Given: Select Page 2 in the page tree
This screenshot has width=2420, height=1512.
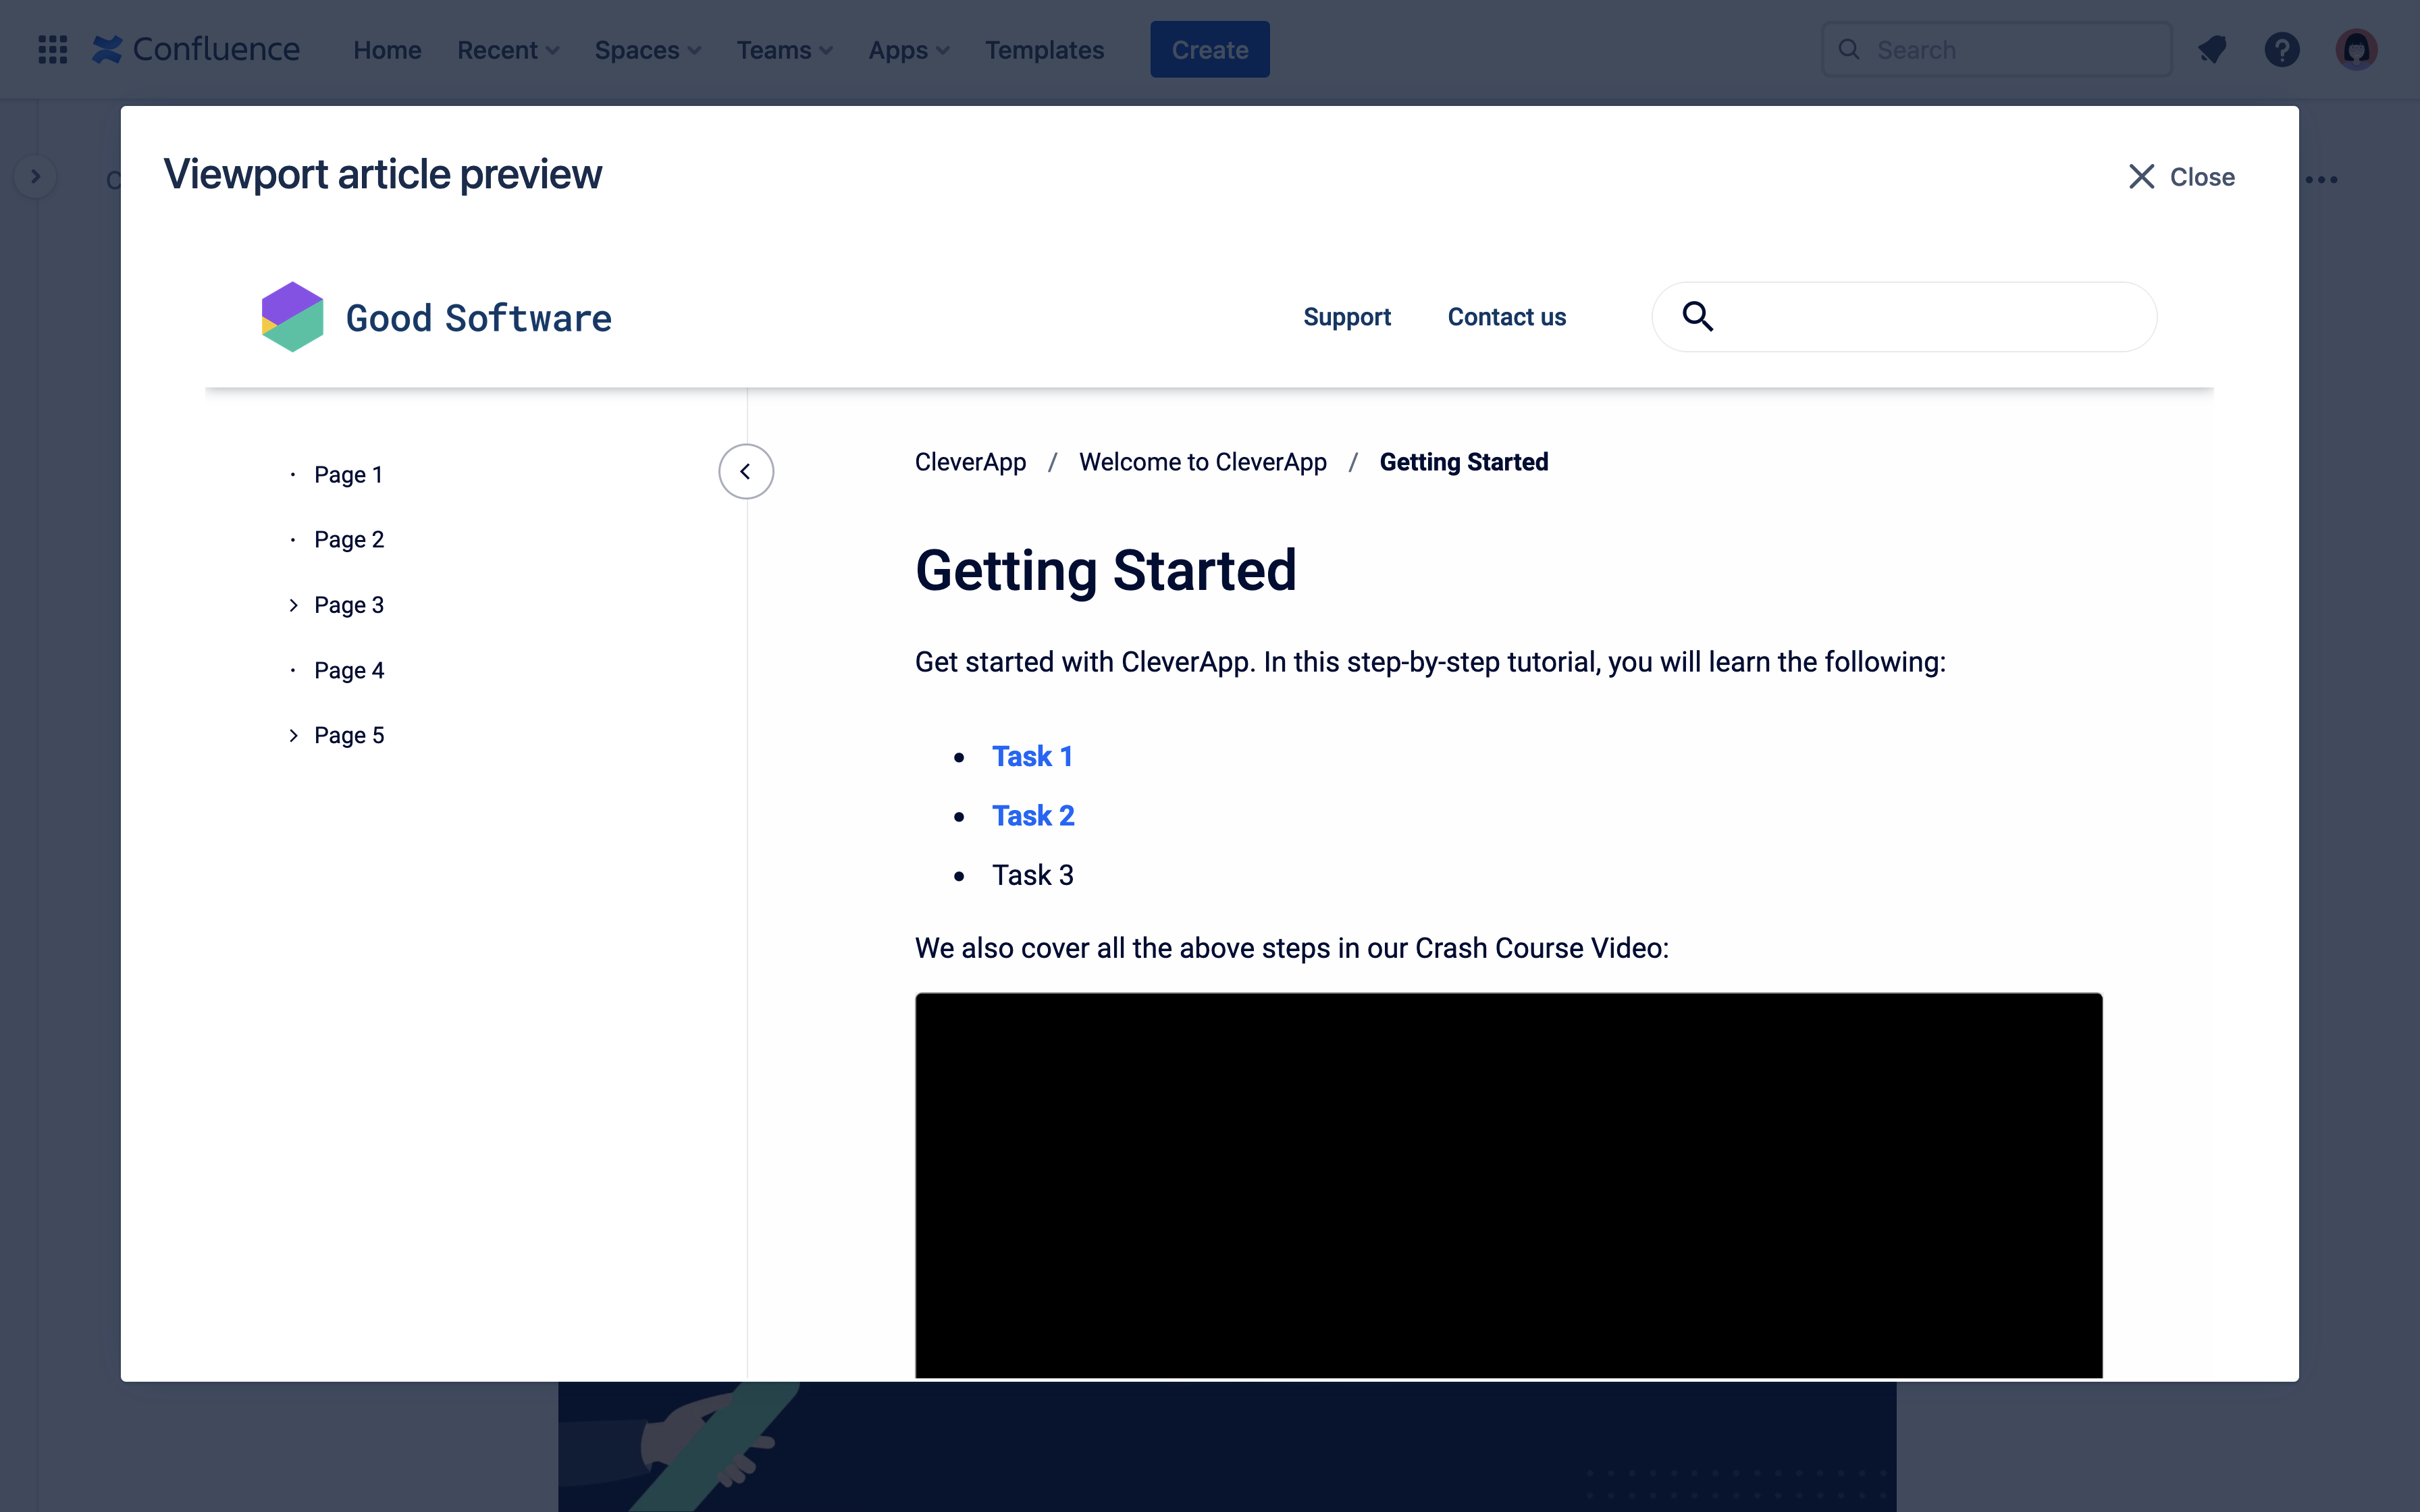Looking at the screenshot, I should pos(348,540).
